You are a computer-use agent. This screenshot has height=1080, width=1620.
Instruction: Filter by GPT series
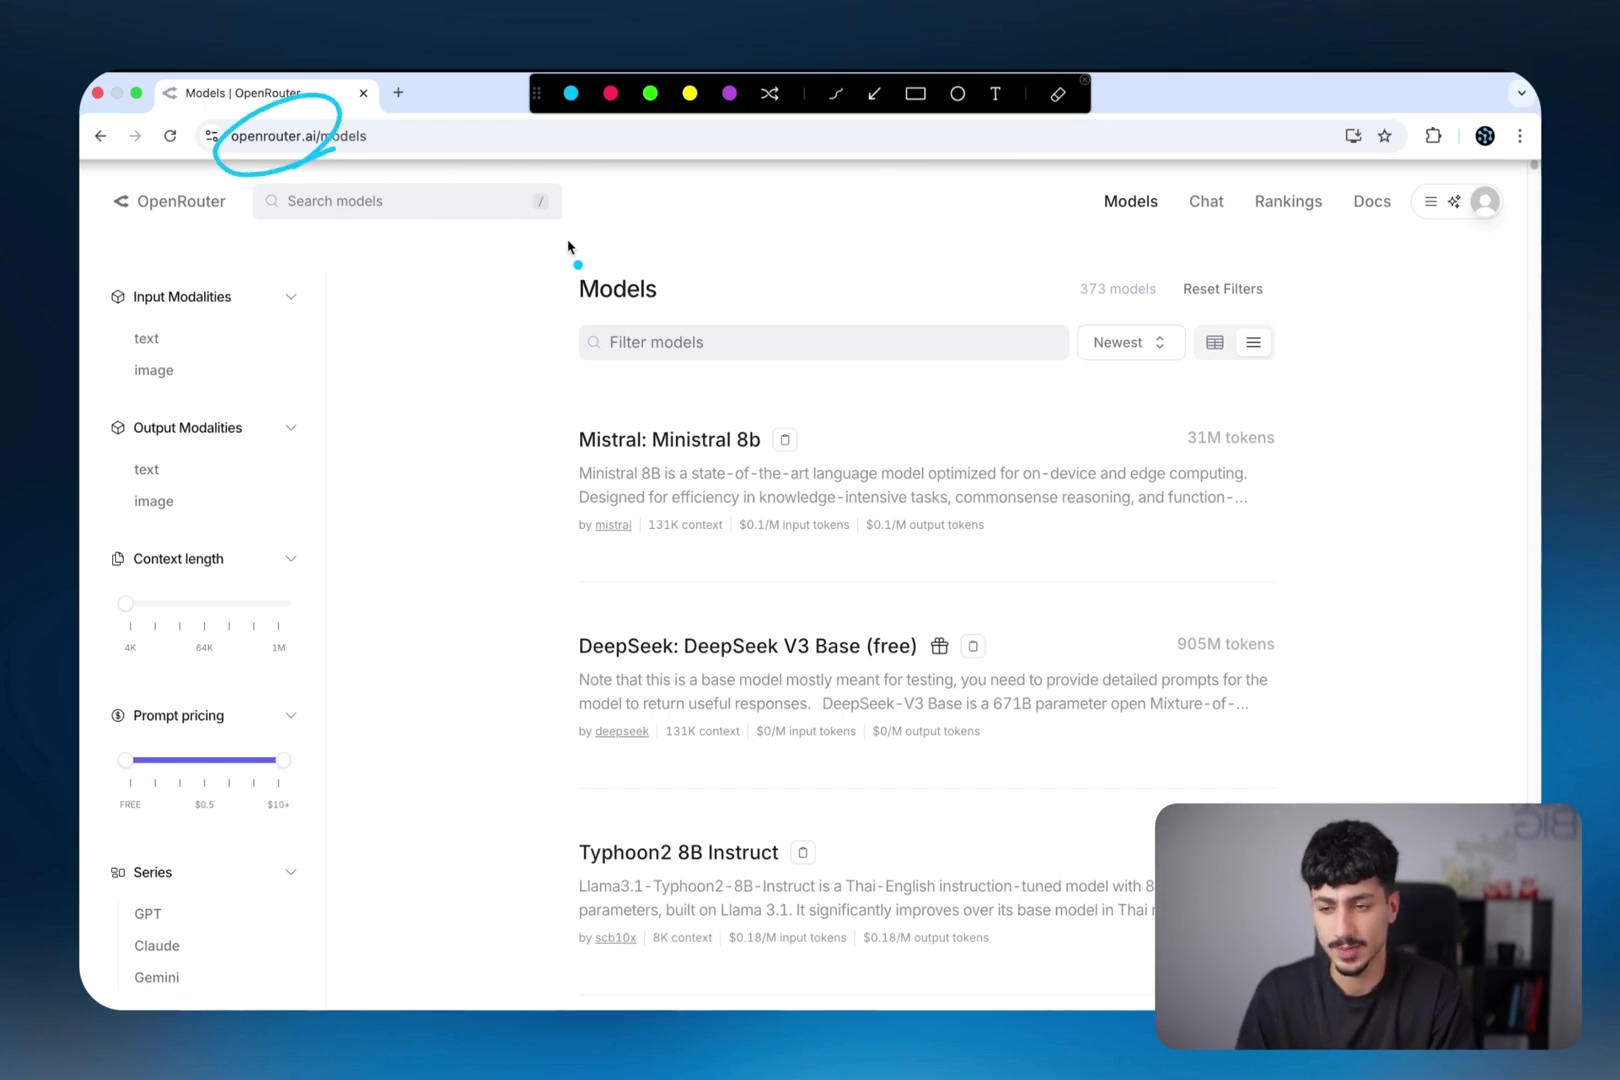(x=148, y=914)
